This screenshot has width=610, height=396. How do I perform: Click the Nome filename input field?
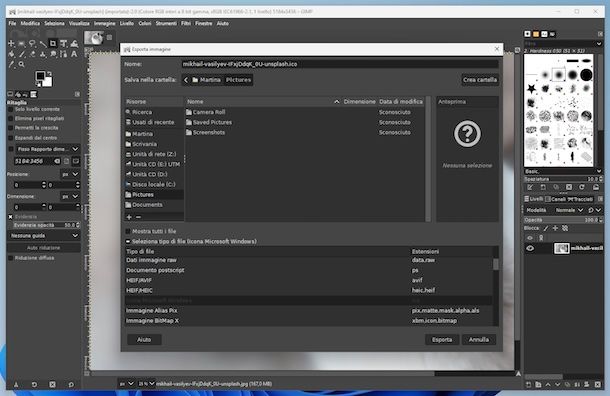click(340, 64)
